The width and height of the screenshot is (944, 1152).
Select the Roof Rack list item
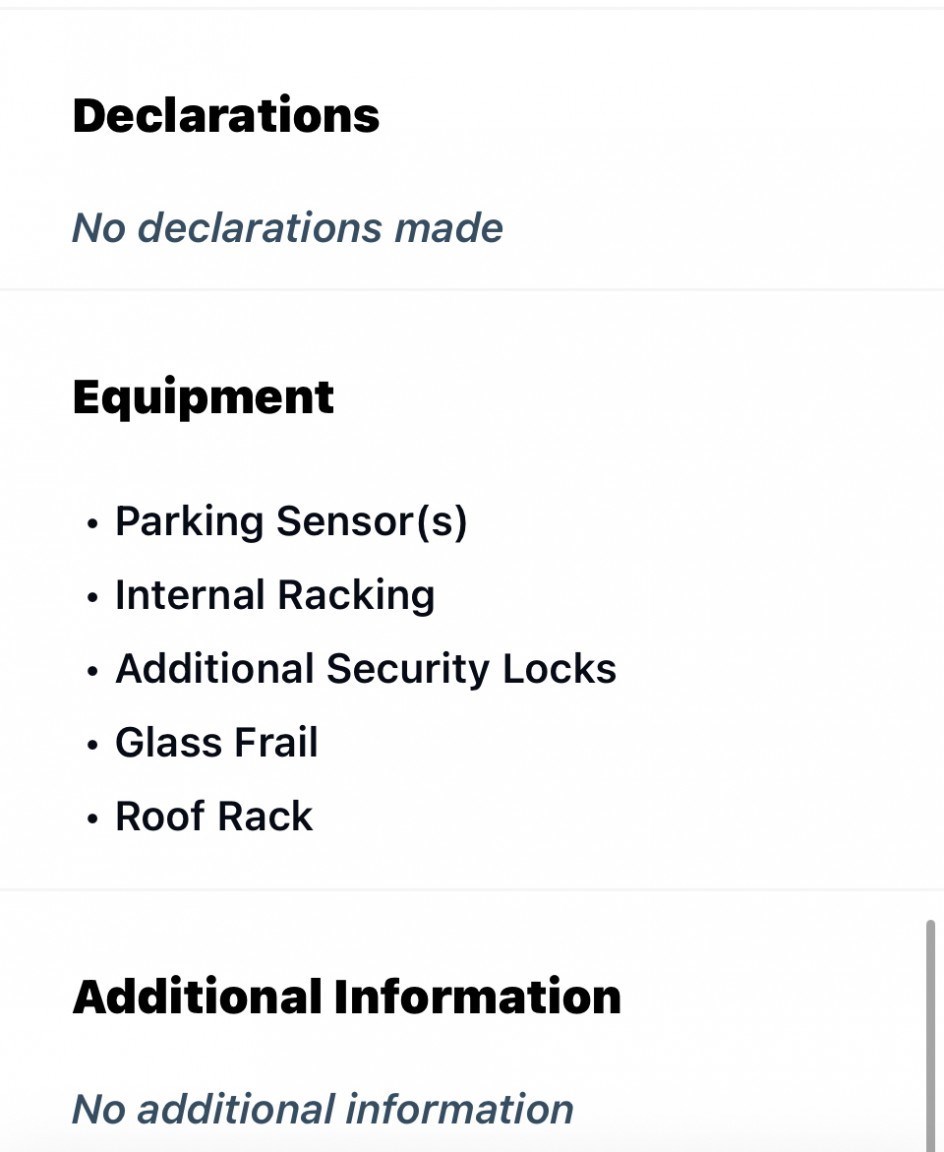pos(214,817)
